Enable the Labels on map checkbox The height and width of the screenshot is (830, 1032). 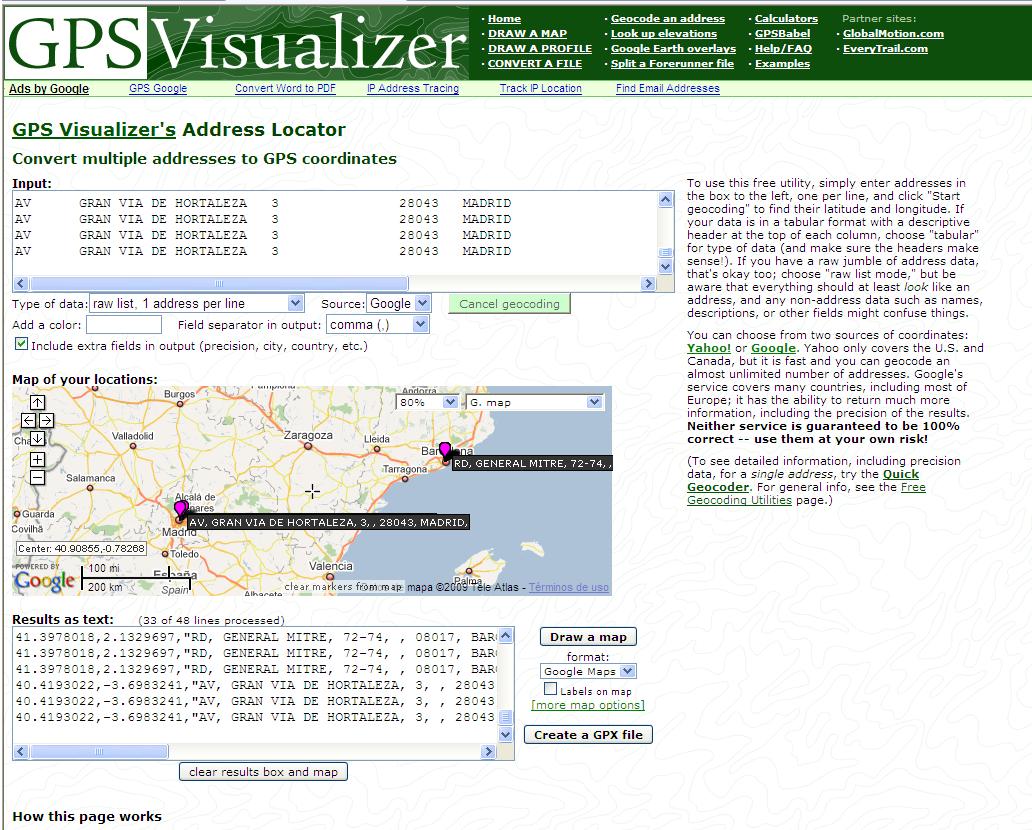click(x=551, y=689)
